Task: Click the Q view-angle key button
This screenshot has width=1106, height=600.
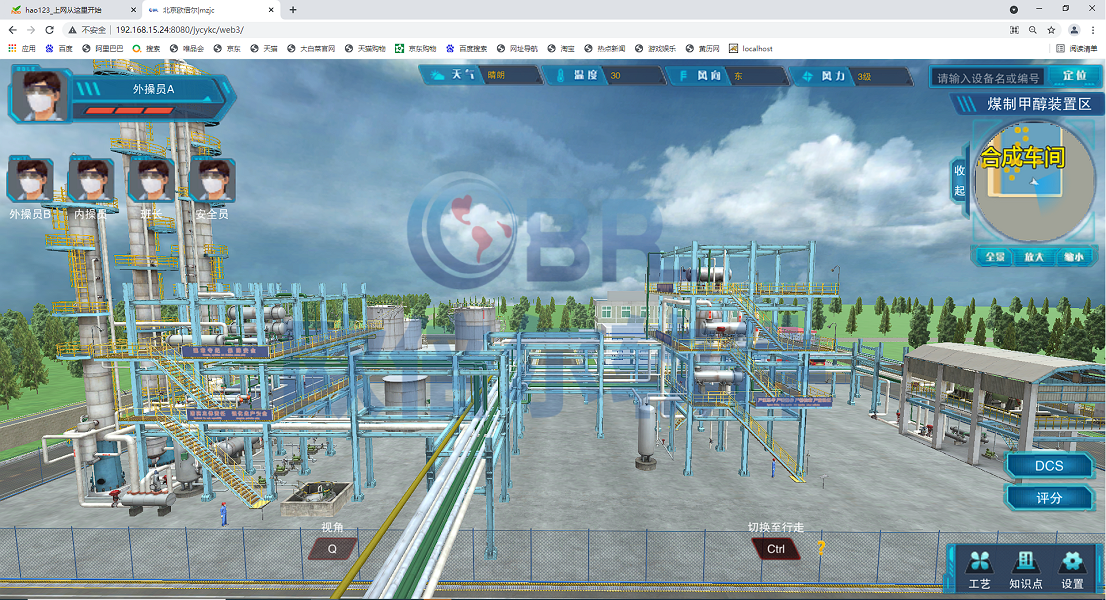Action: click(x=332, y=549)
